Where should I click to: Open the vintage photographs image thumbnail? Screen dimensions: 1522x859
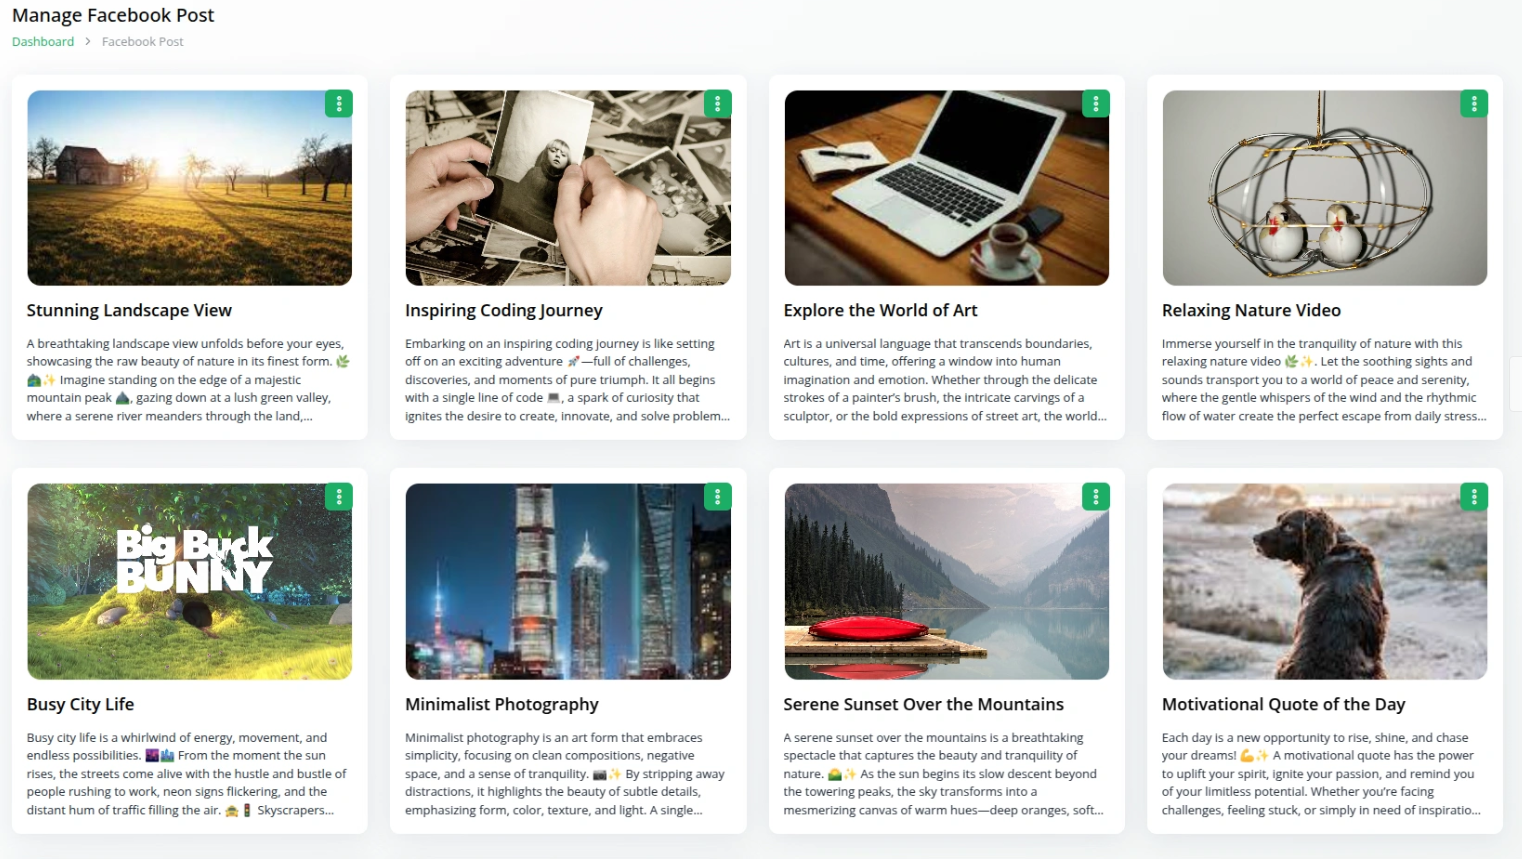(568, 188)
